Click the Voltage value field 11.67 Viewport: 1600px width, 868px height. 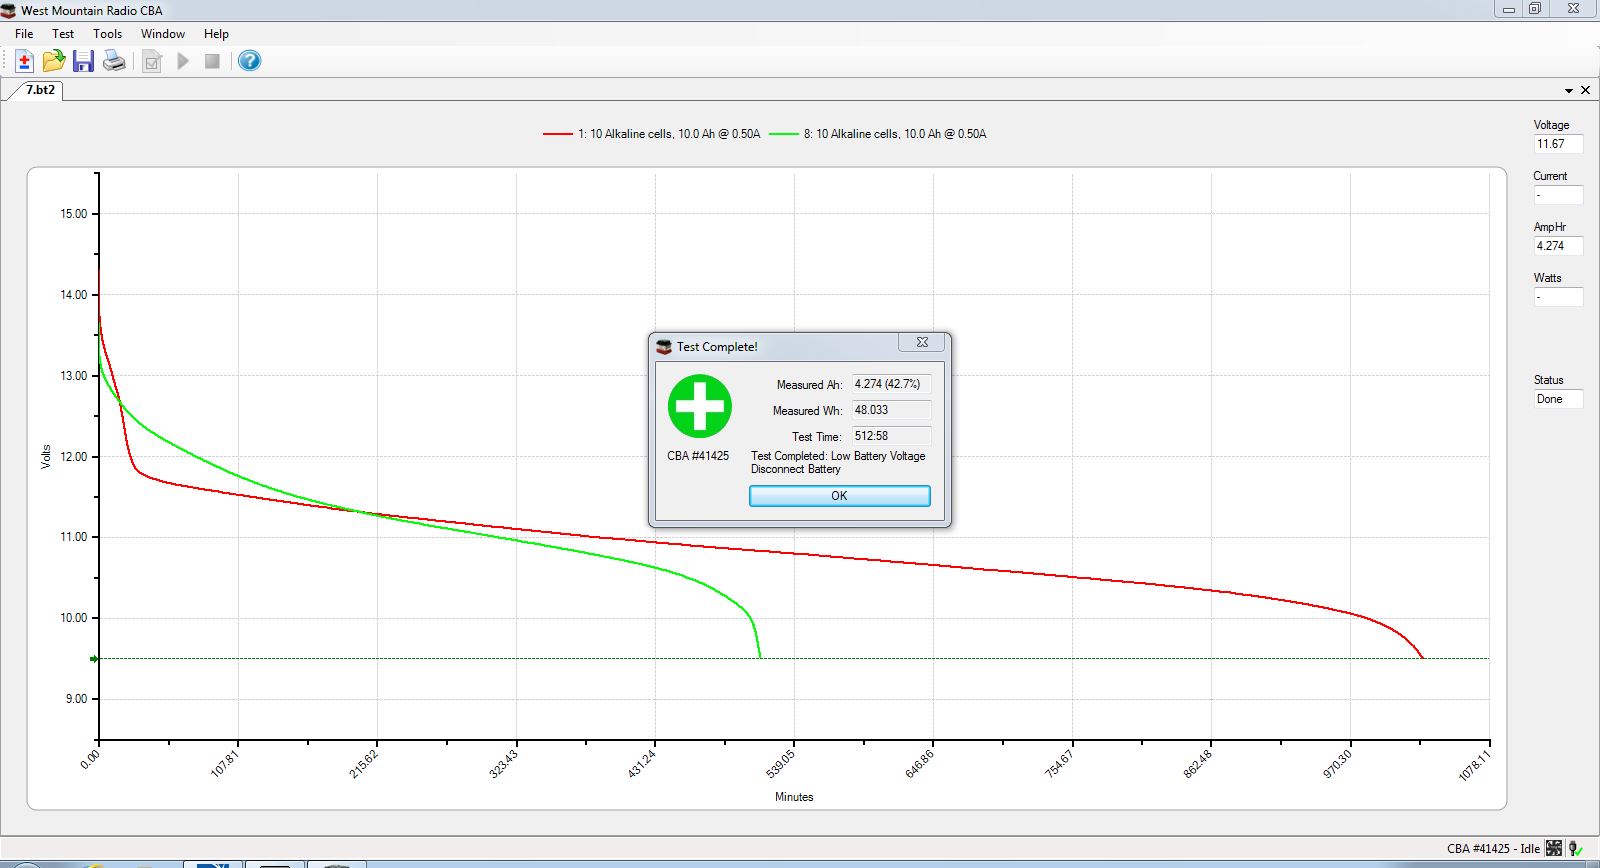[1558, 144]
